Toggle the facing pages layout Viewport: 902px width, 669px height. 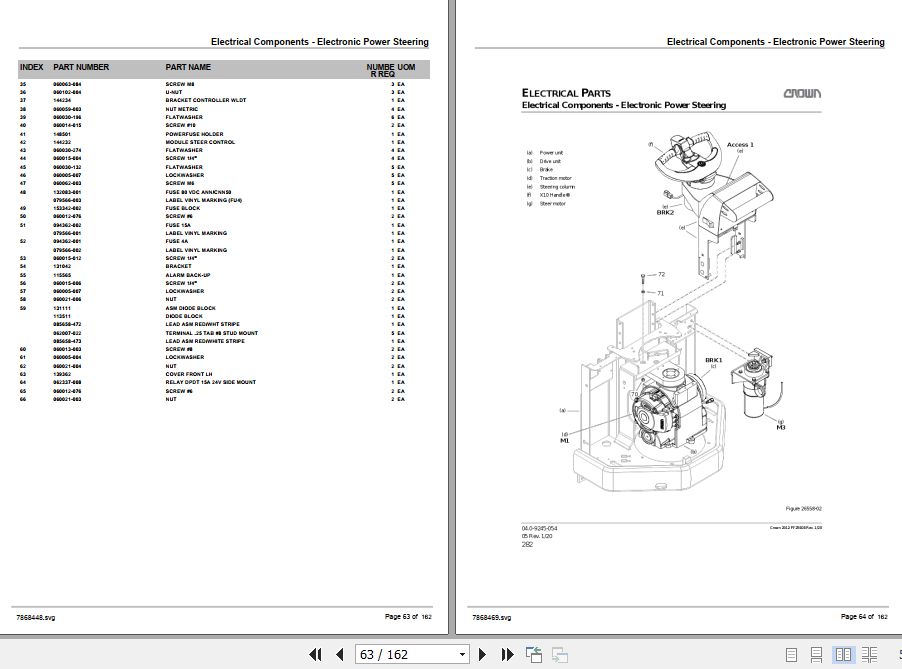coord(843,654)
